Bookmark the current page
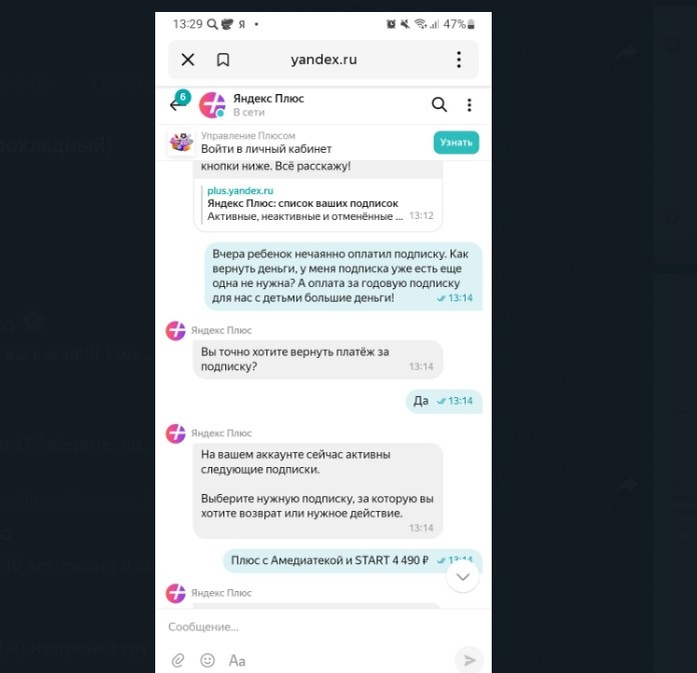This screenshot has height=673, width=697. coord(223,60)
